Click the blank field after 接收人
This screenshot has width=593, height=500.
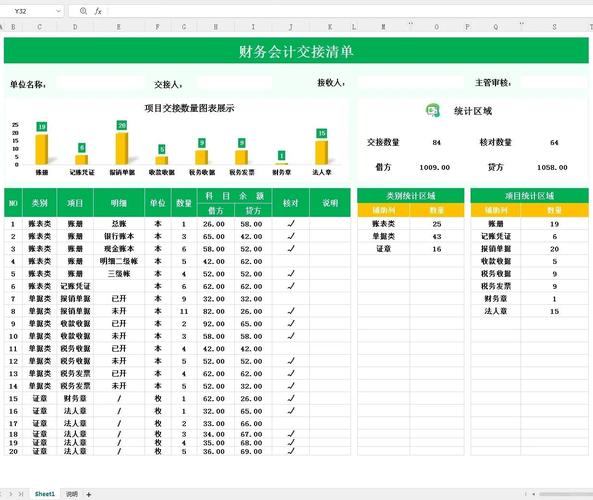pos(410,82)
